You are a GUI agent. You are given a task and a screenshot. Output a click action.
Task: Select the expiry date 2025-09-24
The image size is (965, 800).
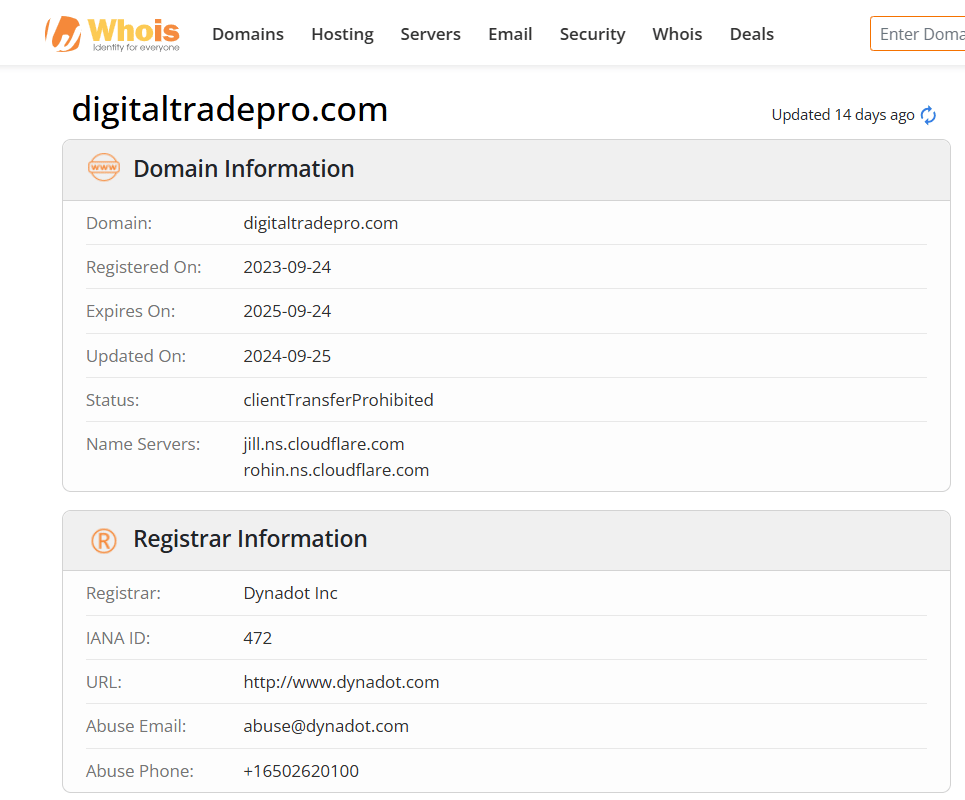point(287,311)
